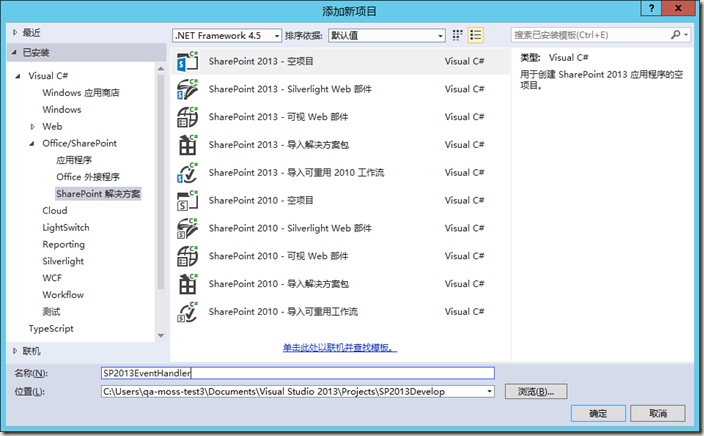Select the Silverlight category
The image size is (704, 436).
click(63, 261)
